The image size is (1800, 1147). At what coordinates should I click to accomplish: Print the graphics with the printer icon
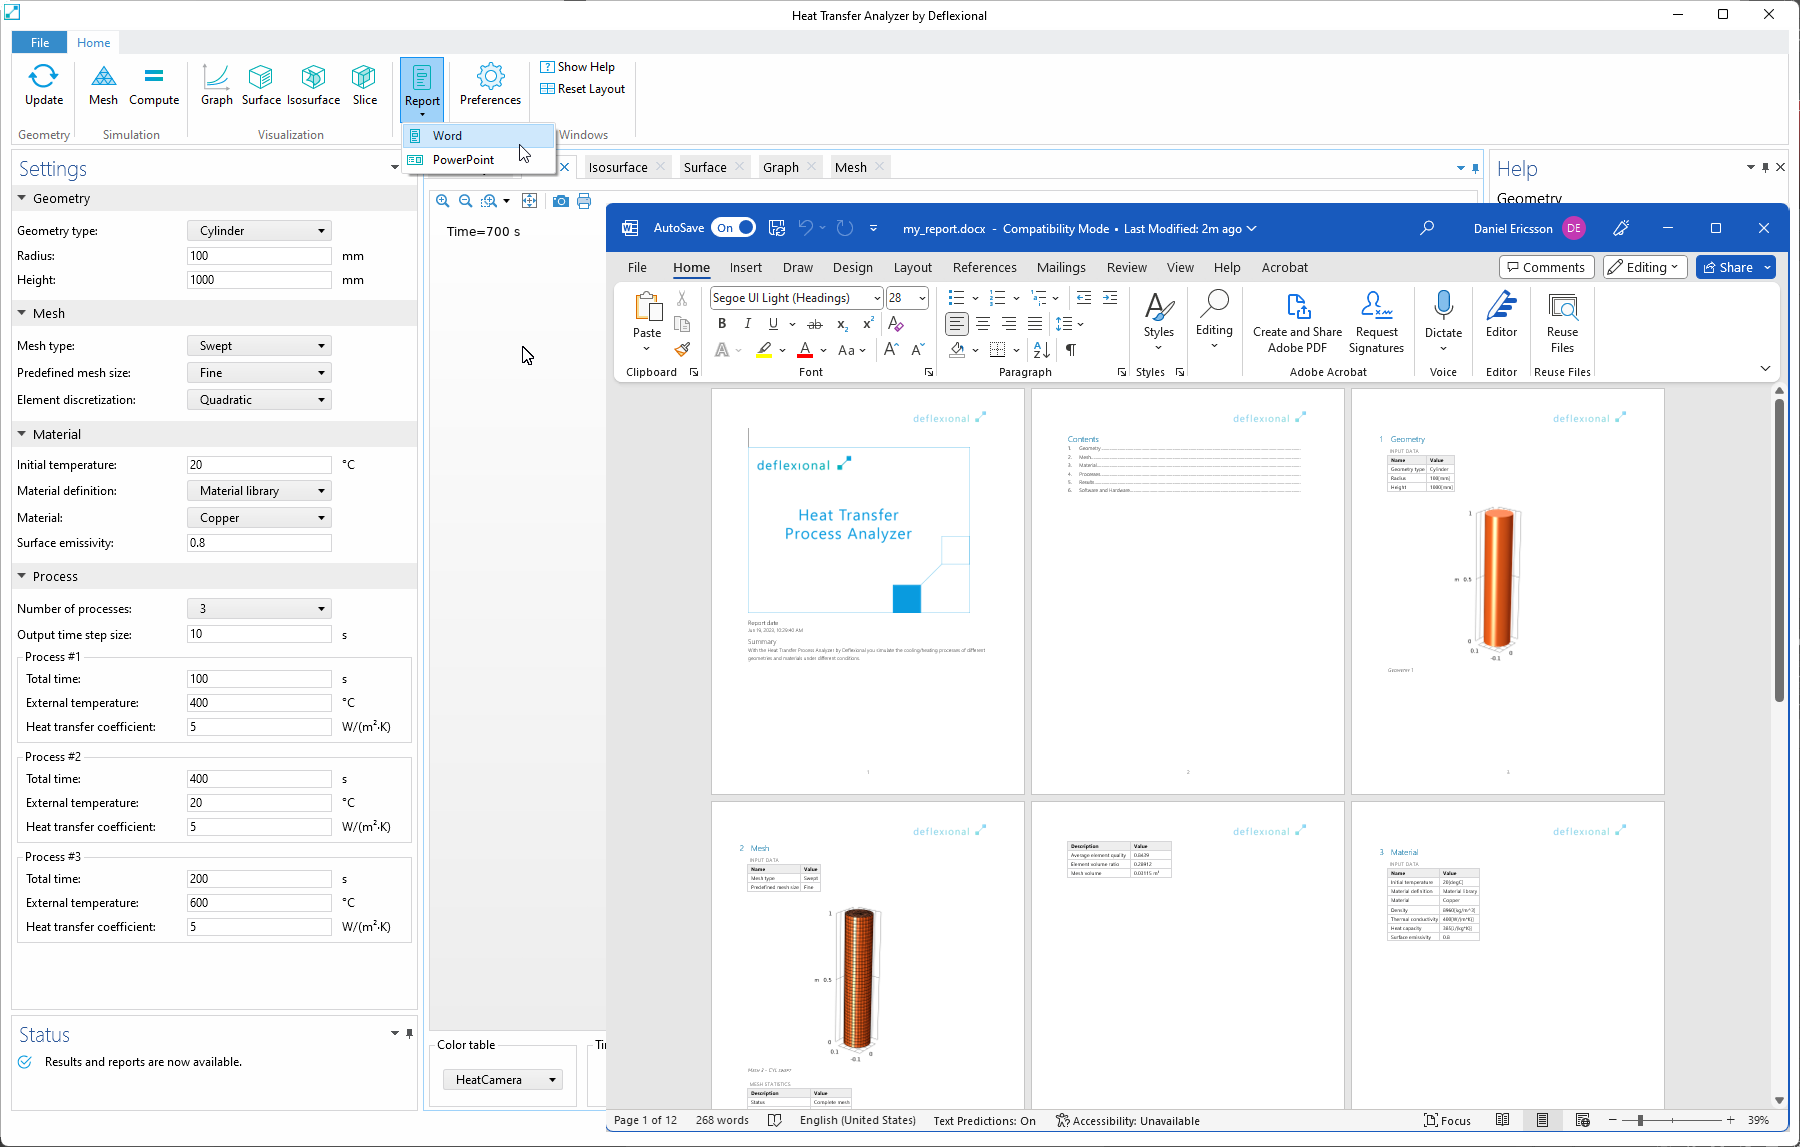pos(584,201)
